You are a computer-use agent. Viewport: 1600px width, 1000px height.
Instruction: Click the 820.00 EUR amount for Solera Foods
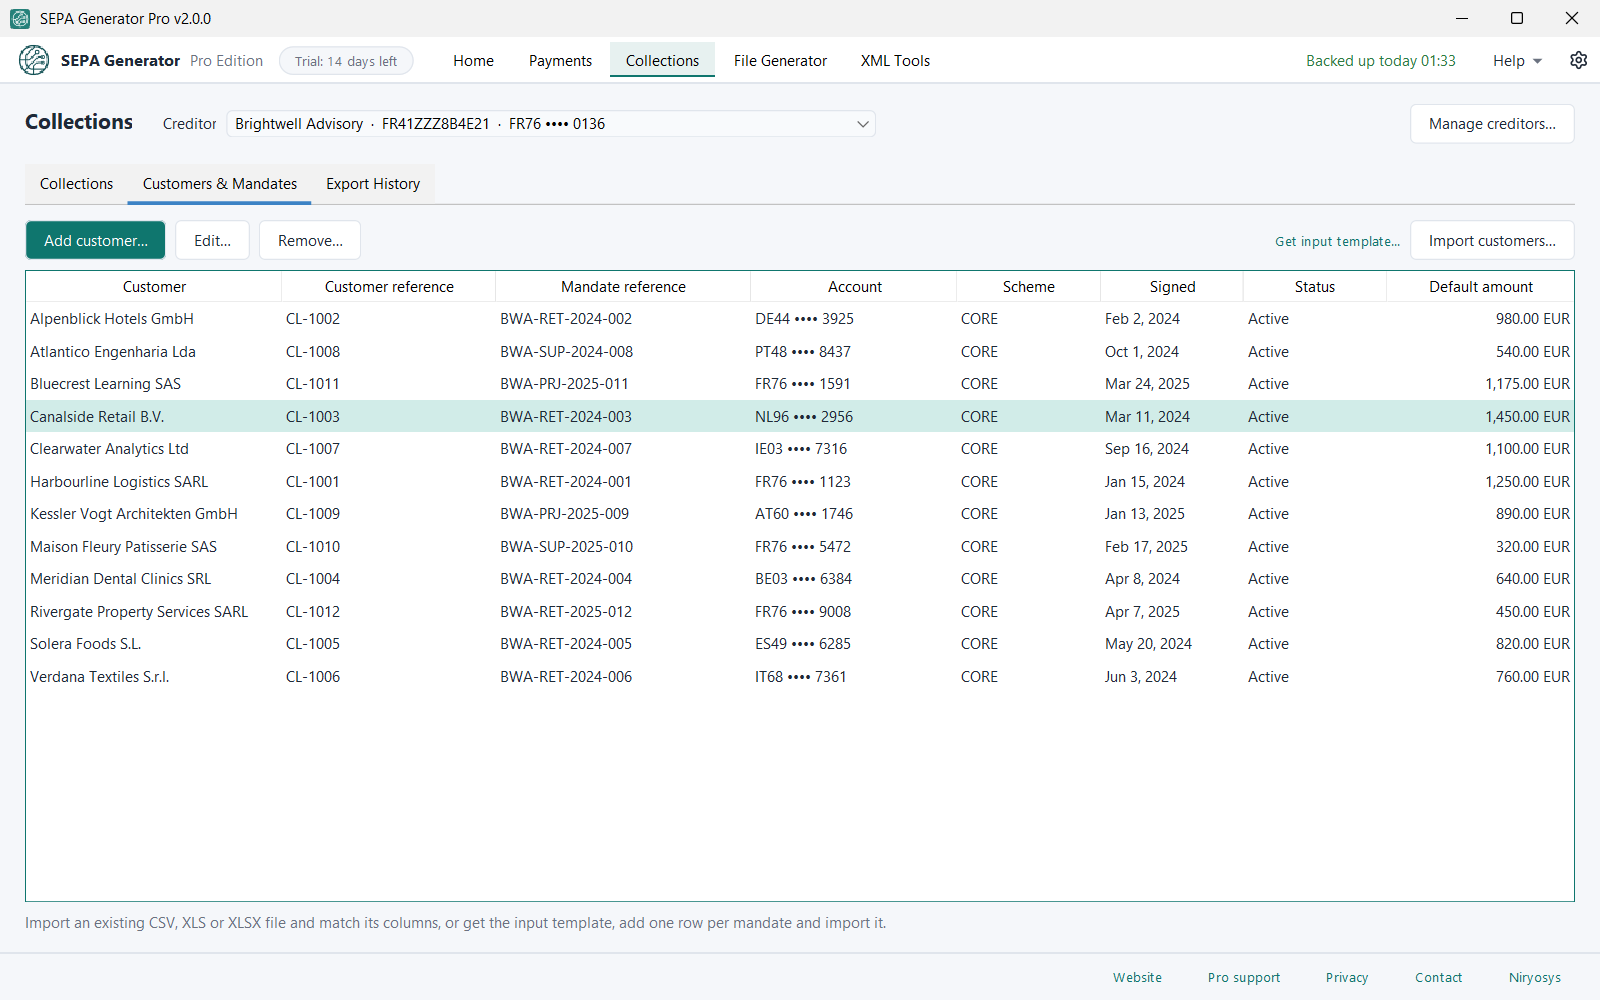[1533, 644]
